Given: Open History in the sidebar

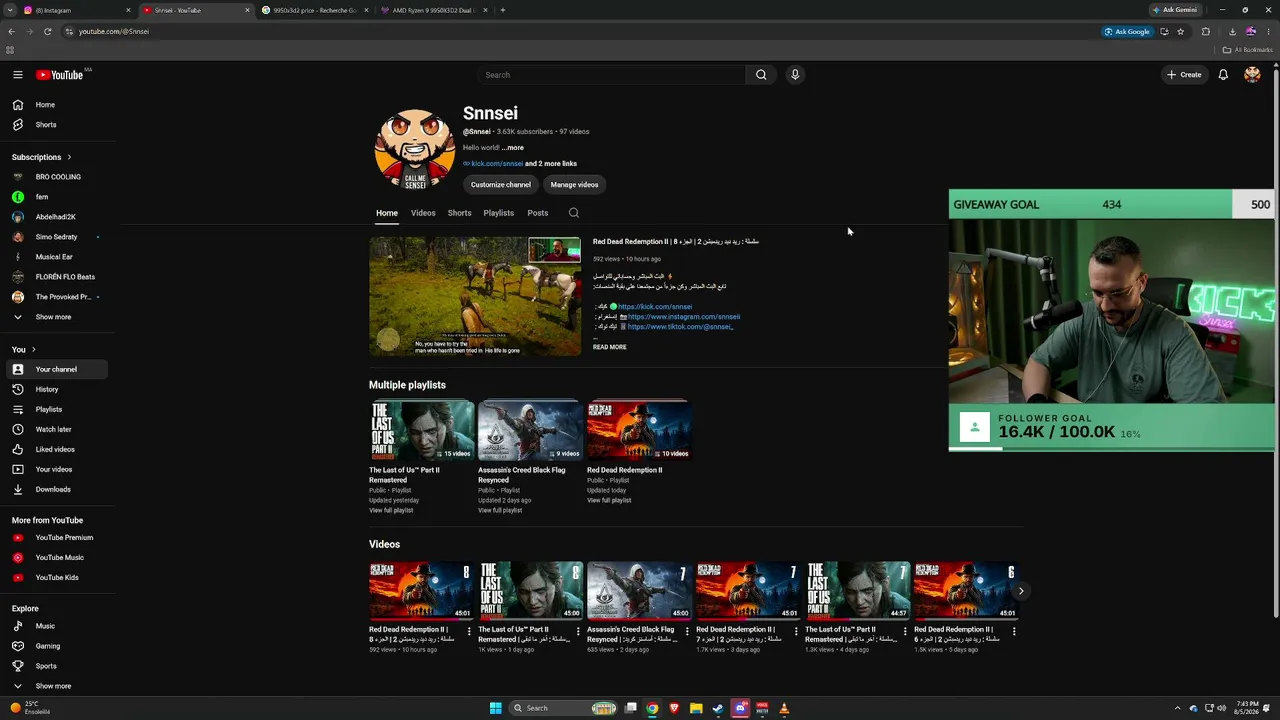Looking at the screenshot, I should click(55, 389).
